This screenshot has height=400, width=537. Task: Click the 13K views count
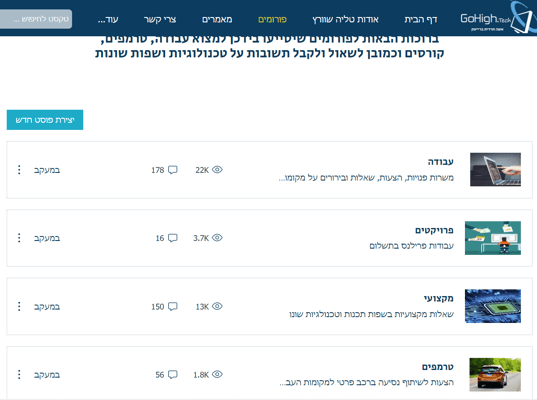click(x=202, y=307)
